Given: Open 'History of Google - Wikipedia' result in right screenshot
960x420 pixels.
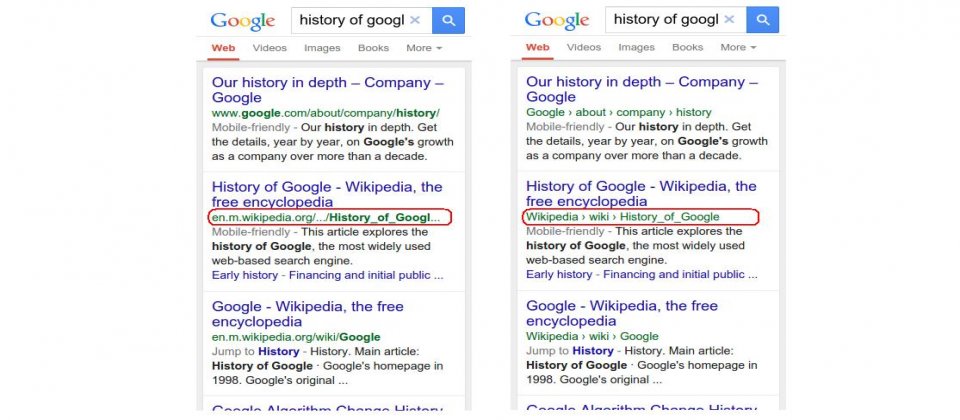Looking at the screenshot, I should tap(641, 193).
